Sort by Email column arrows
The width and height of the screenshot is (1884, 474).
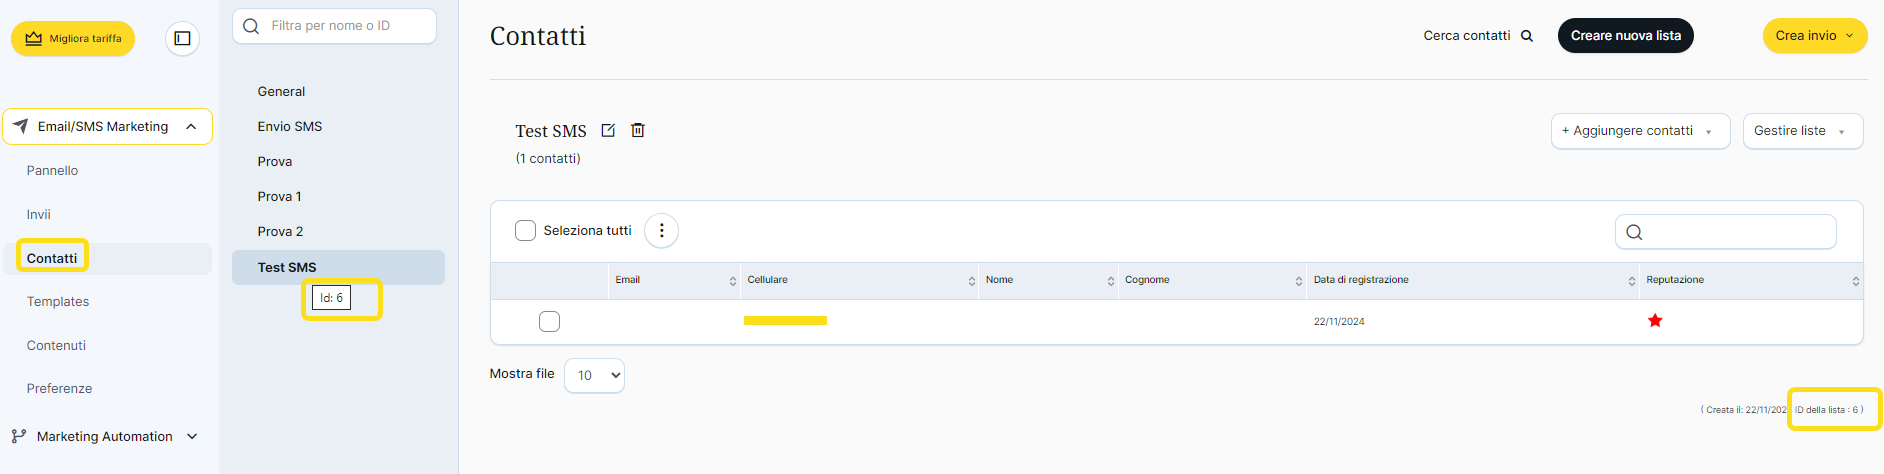click(x=733, y=281)
